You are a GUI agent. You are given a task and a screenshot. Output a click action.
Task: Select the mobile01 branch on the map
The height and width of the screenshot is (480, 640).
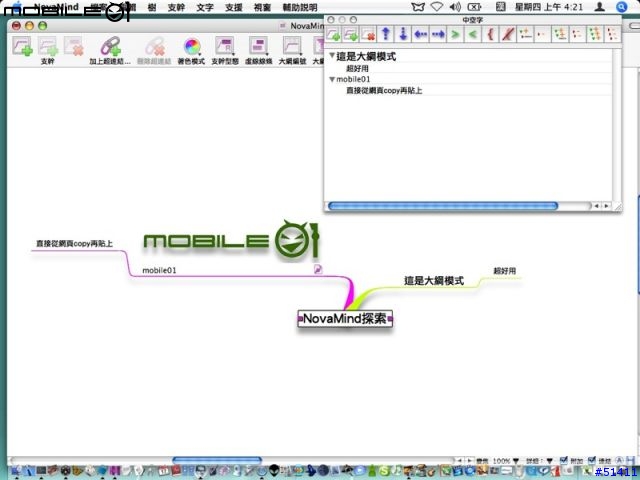point(159,270)
